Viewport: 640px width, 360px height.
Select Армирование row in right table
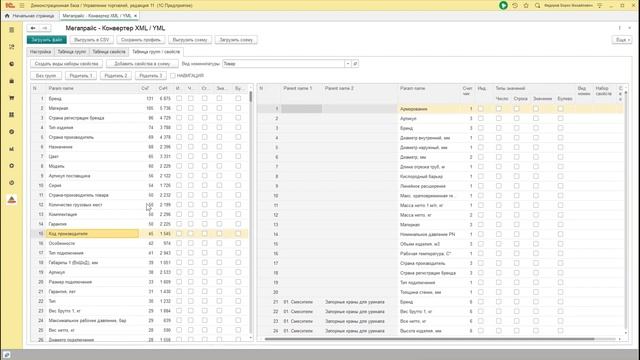[x=440, y=109]
